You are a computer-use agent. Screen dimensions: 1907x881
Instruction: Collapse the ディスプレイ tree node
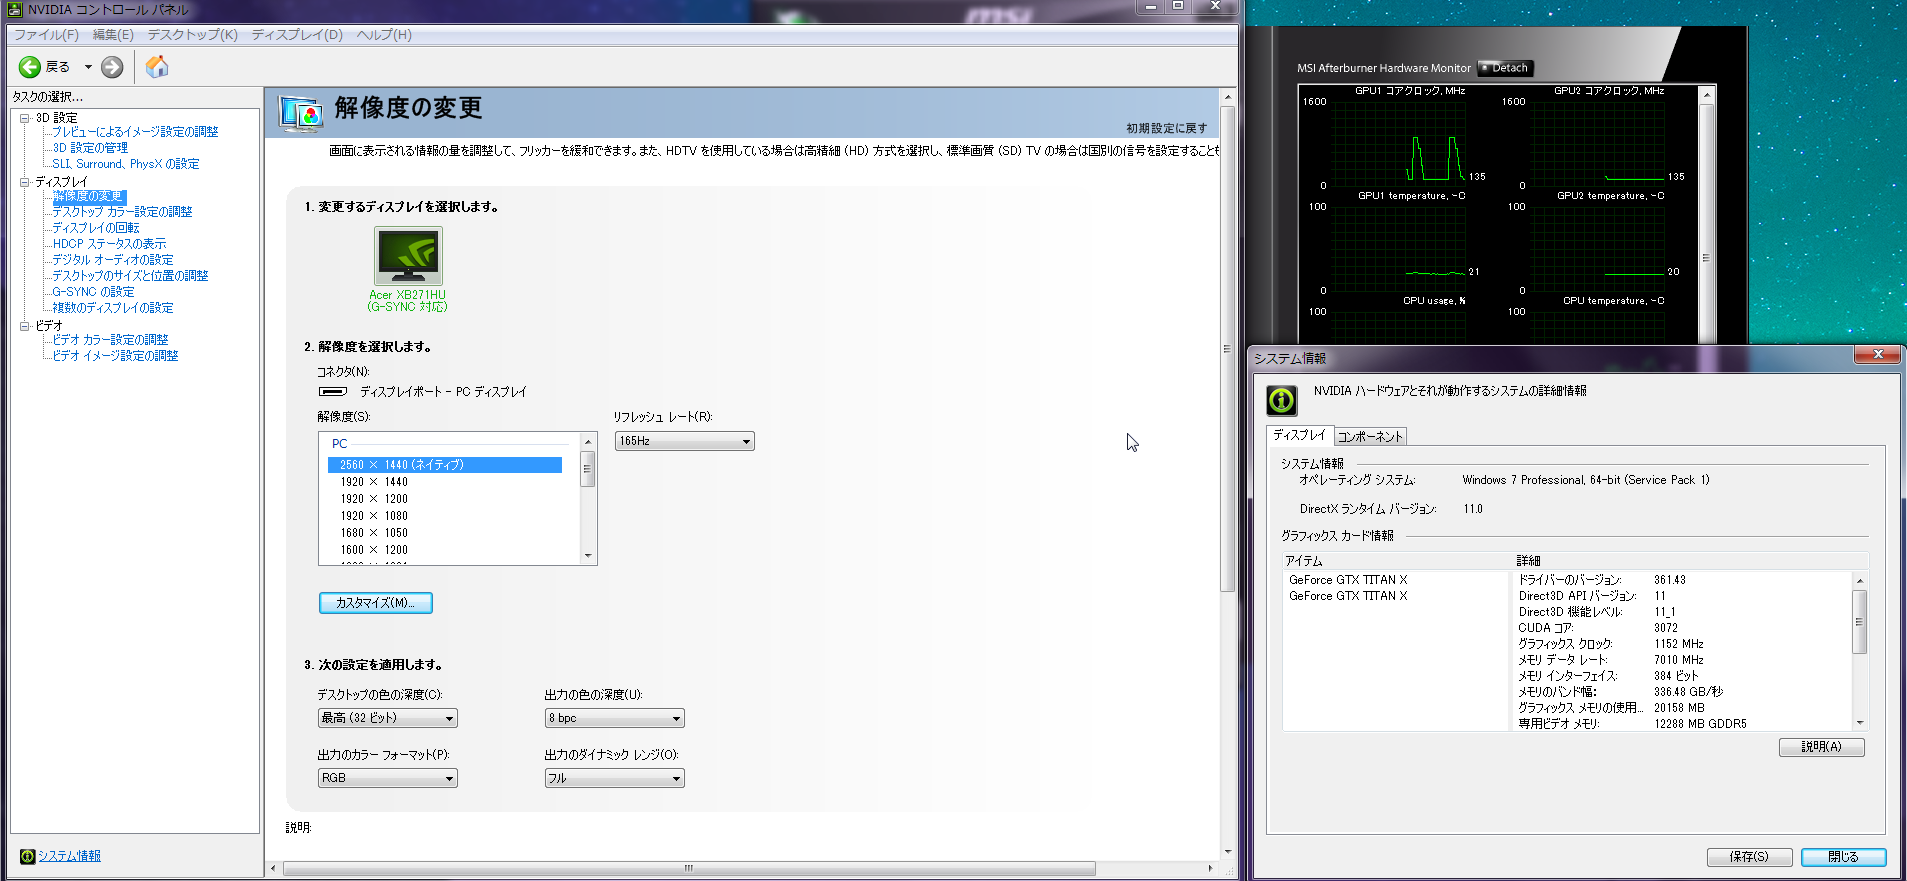click(25, 182)
